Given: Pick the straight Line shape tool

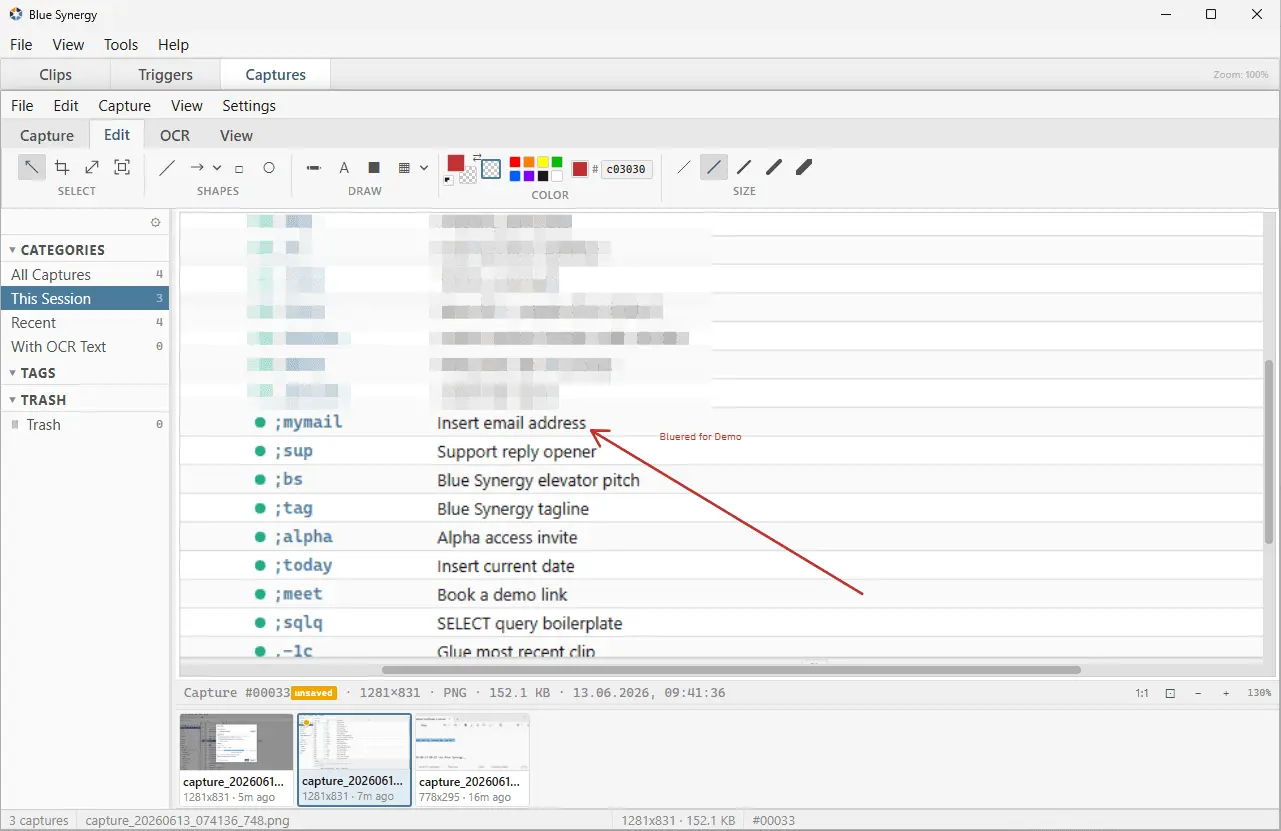Looking at the screenshot, I should click(167, 168).
